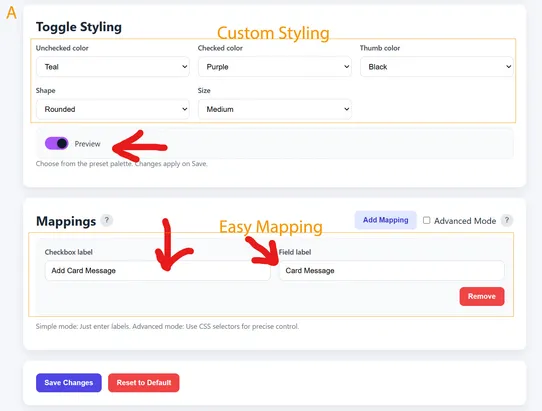Toggle the purple Preview switch
The image size is (542, 411).
(57, 143)
